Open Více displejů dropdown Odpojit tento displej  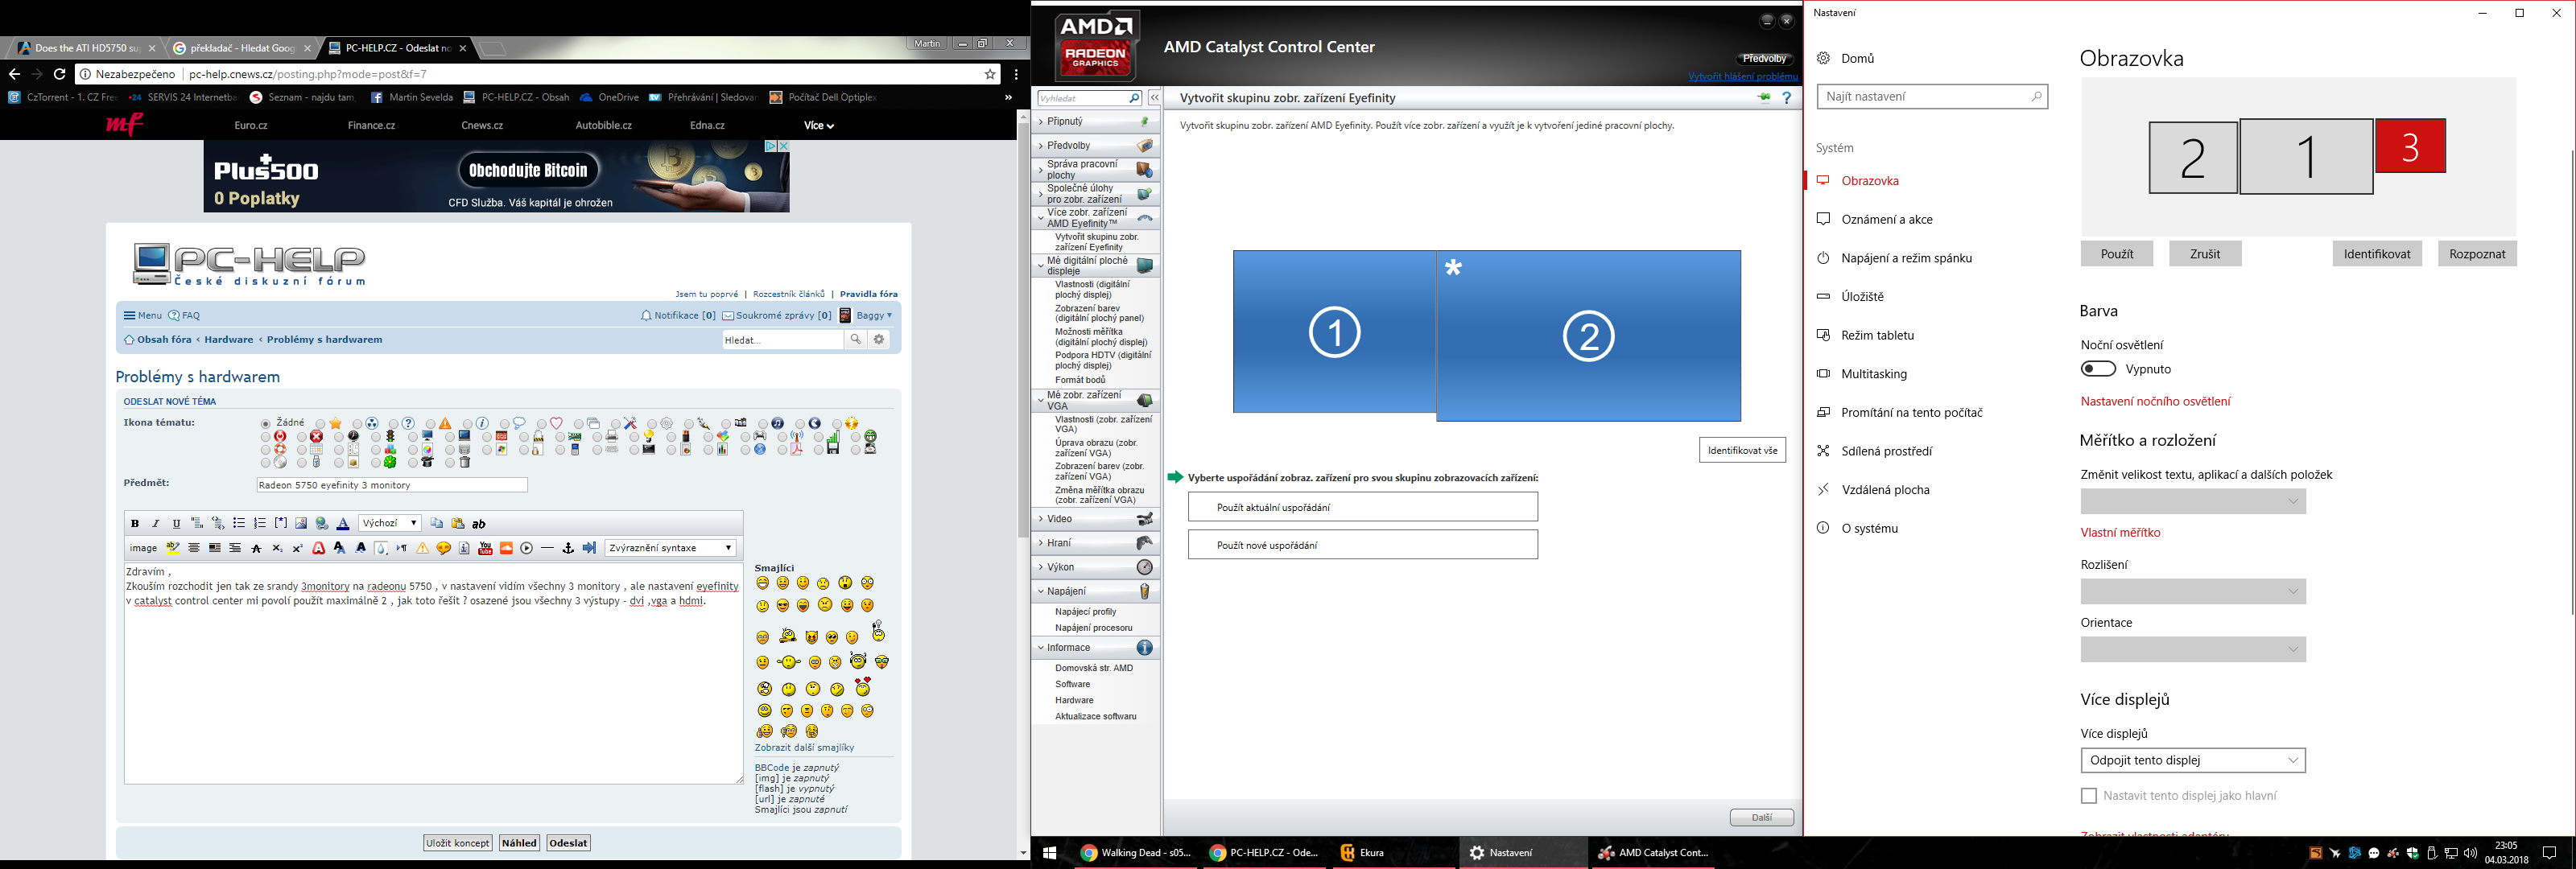(2193, 760)
